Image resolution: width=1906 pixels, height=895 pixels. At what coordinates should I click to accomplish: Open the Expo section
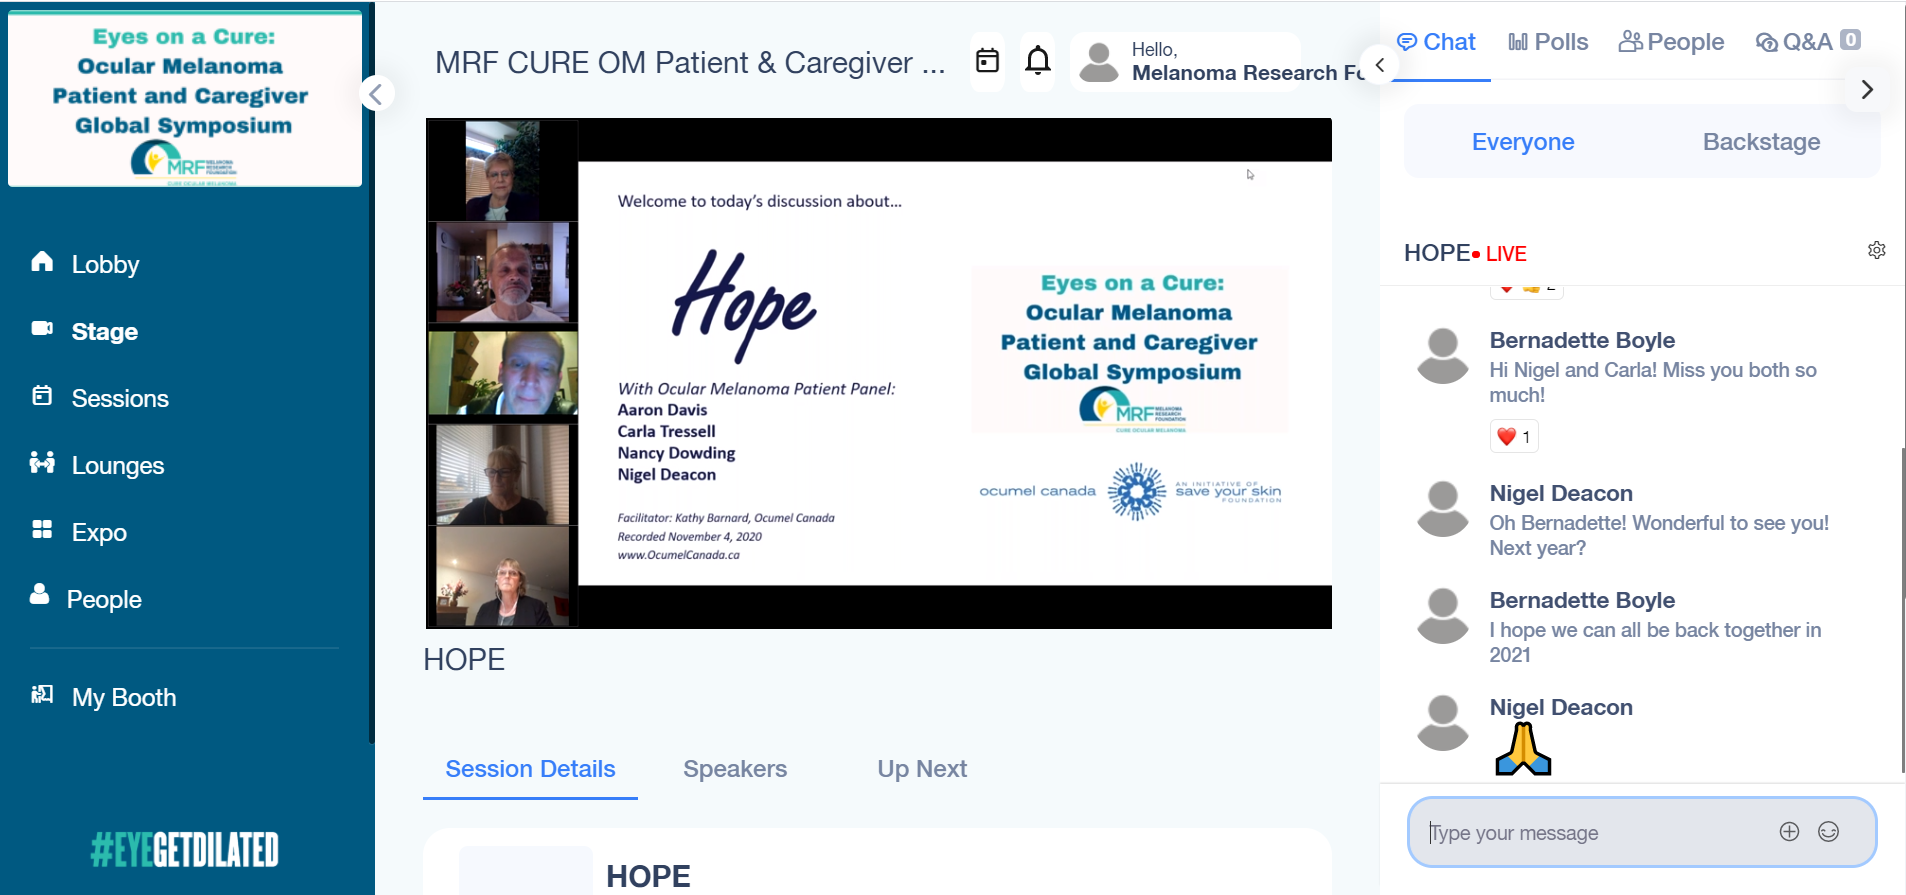[99, 533]
